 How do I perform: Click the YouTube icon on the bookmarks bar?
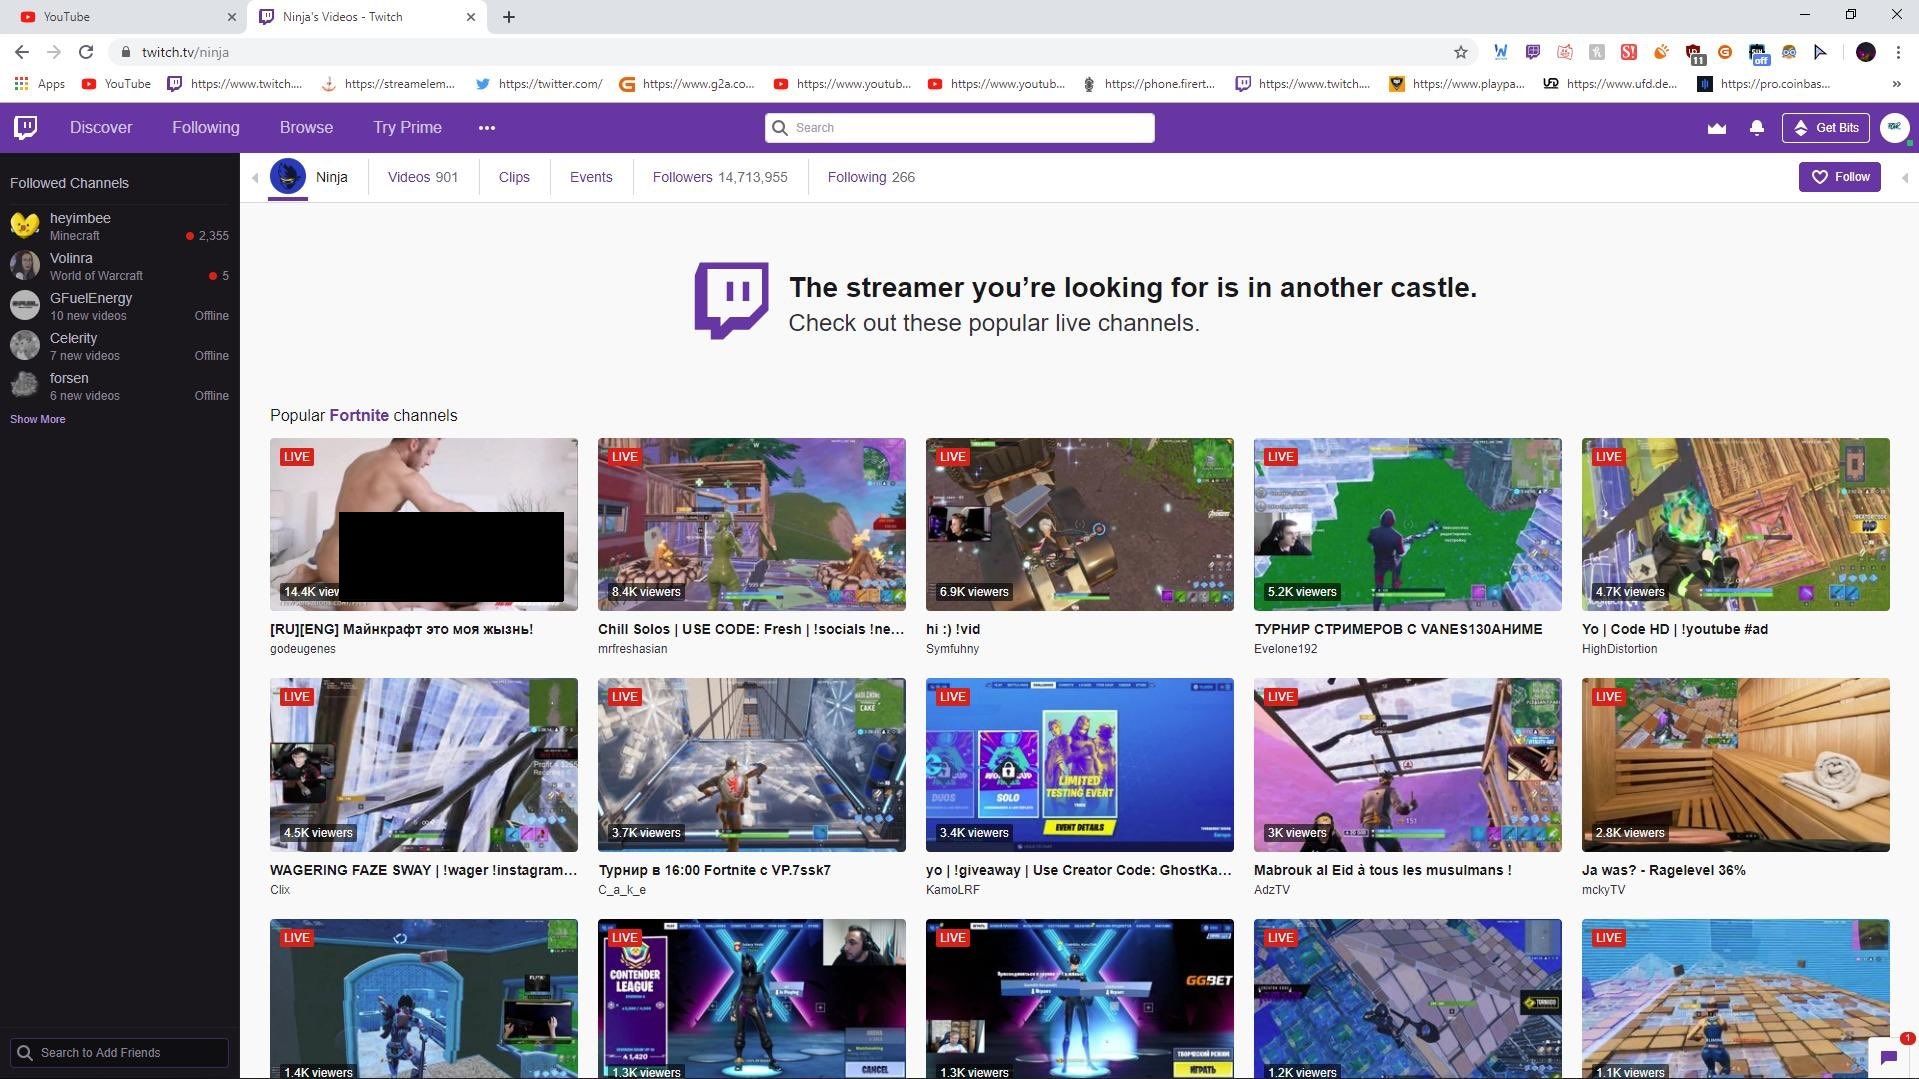[x=88, y=84]
